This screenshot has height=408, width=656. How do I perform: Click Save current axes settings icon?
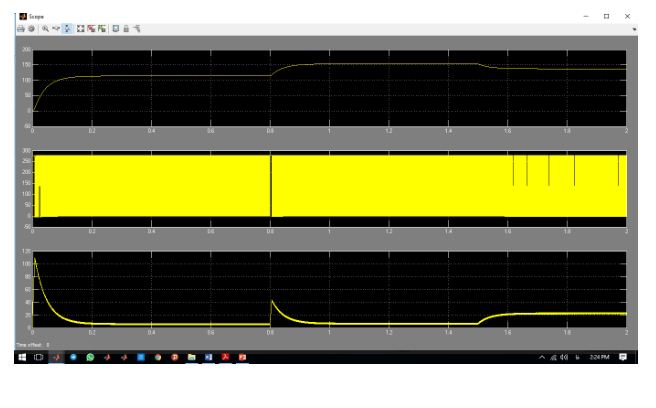pyautogui.click(x=91, y=29)
